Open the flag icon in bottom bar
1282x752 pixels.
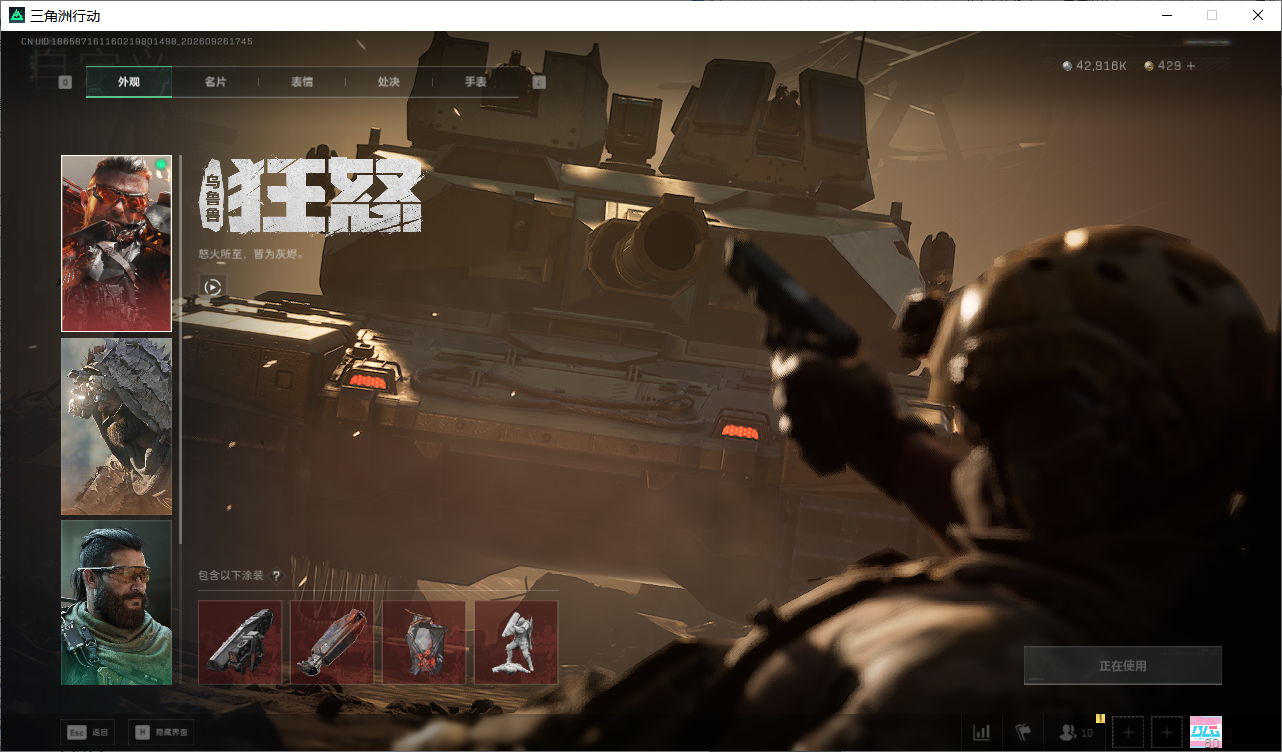(x=1023, y=733)
